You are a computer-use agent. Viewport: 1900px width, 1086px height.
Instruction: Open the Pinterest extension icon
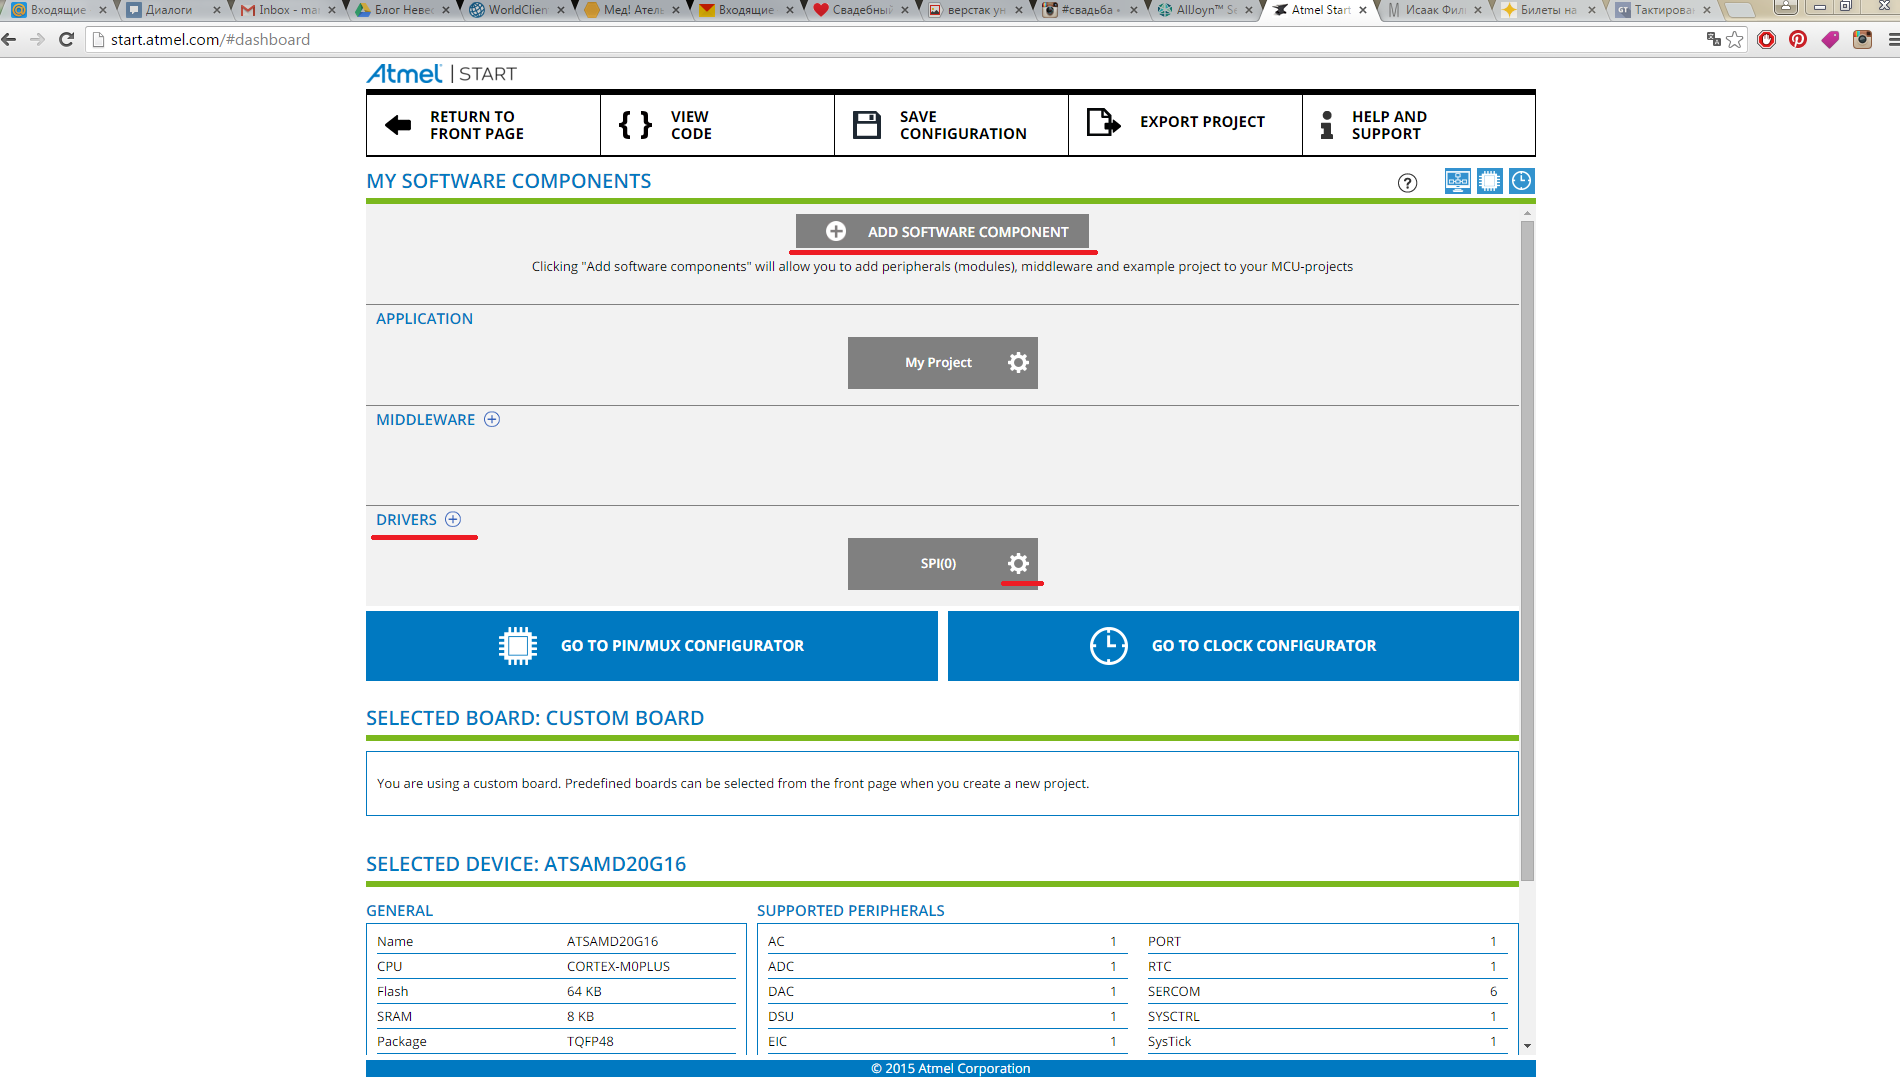coord(1798,40)
